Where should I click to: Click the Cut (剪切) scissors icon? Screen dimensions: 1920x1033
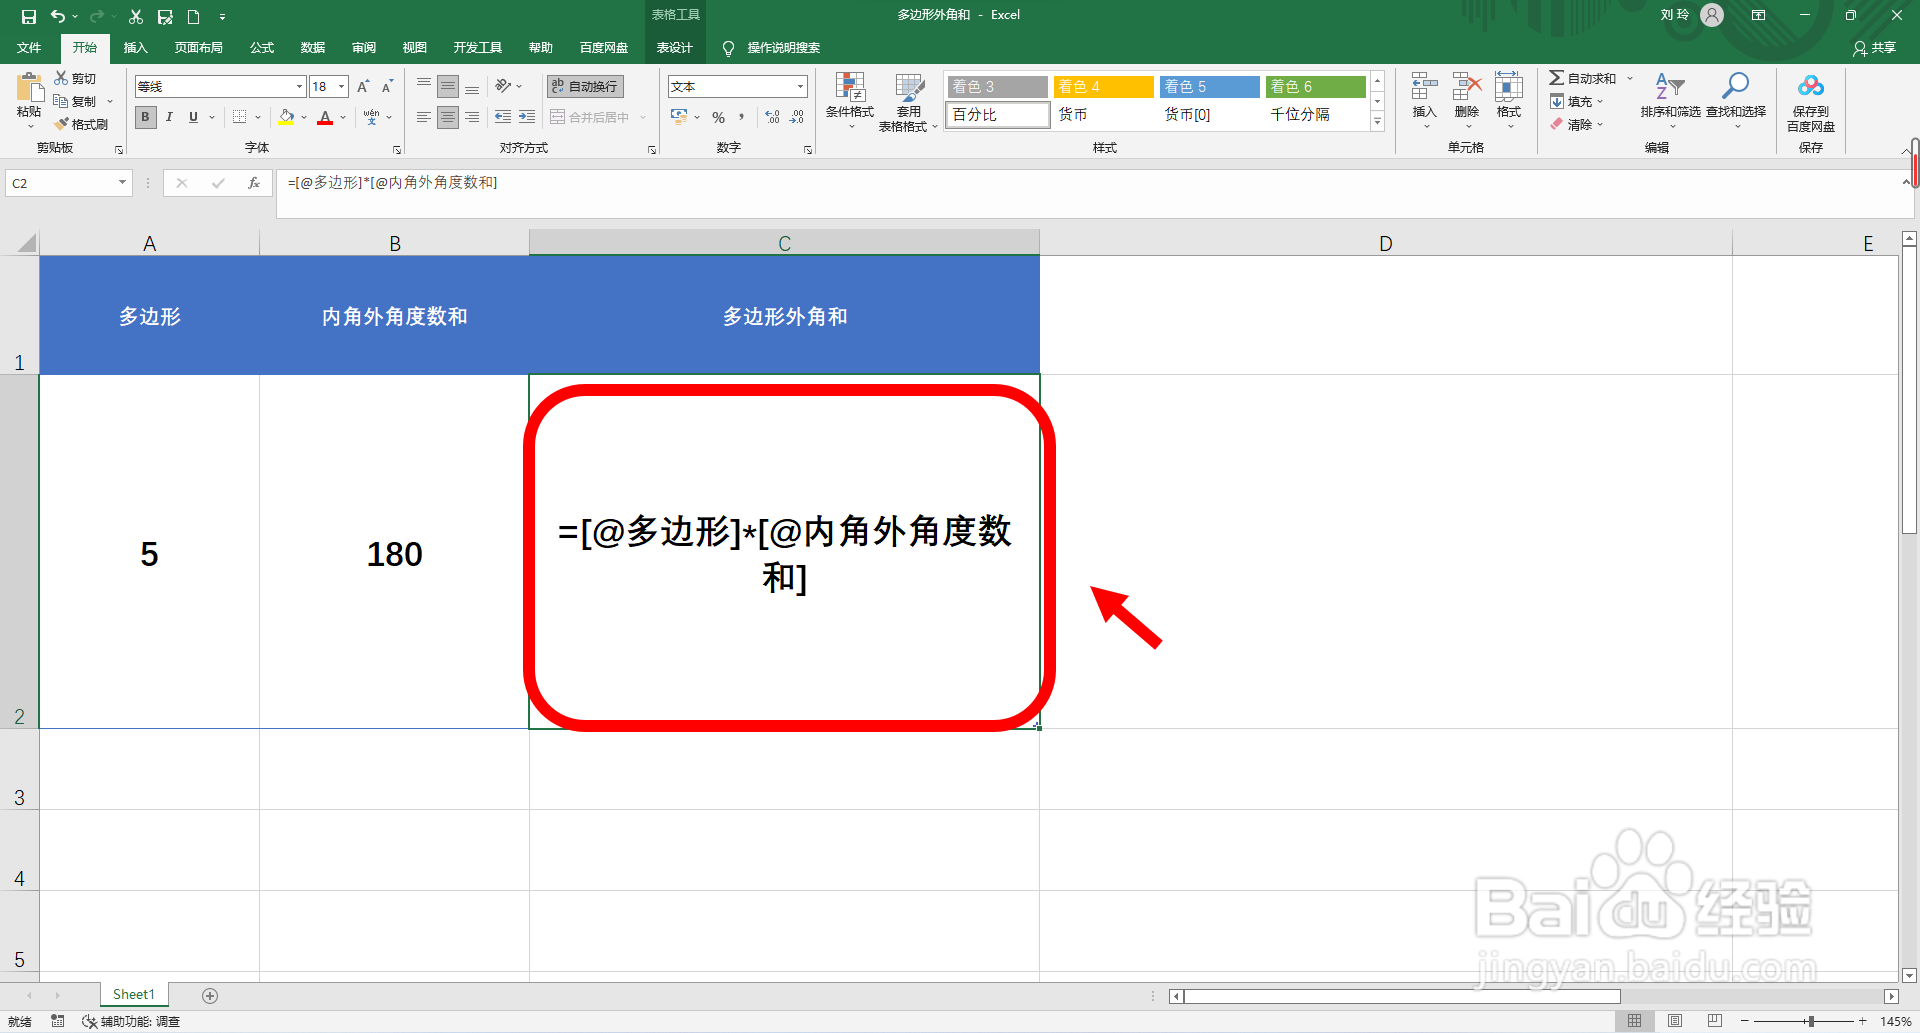tap(61, 78)
